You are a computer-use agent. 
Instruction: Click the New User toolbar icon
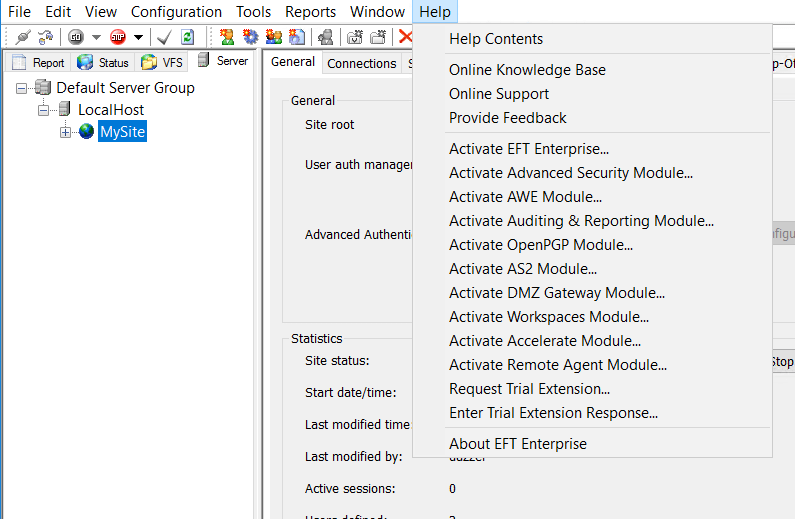[x=227, y=37]
